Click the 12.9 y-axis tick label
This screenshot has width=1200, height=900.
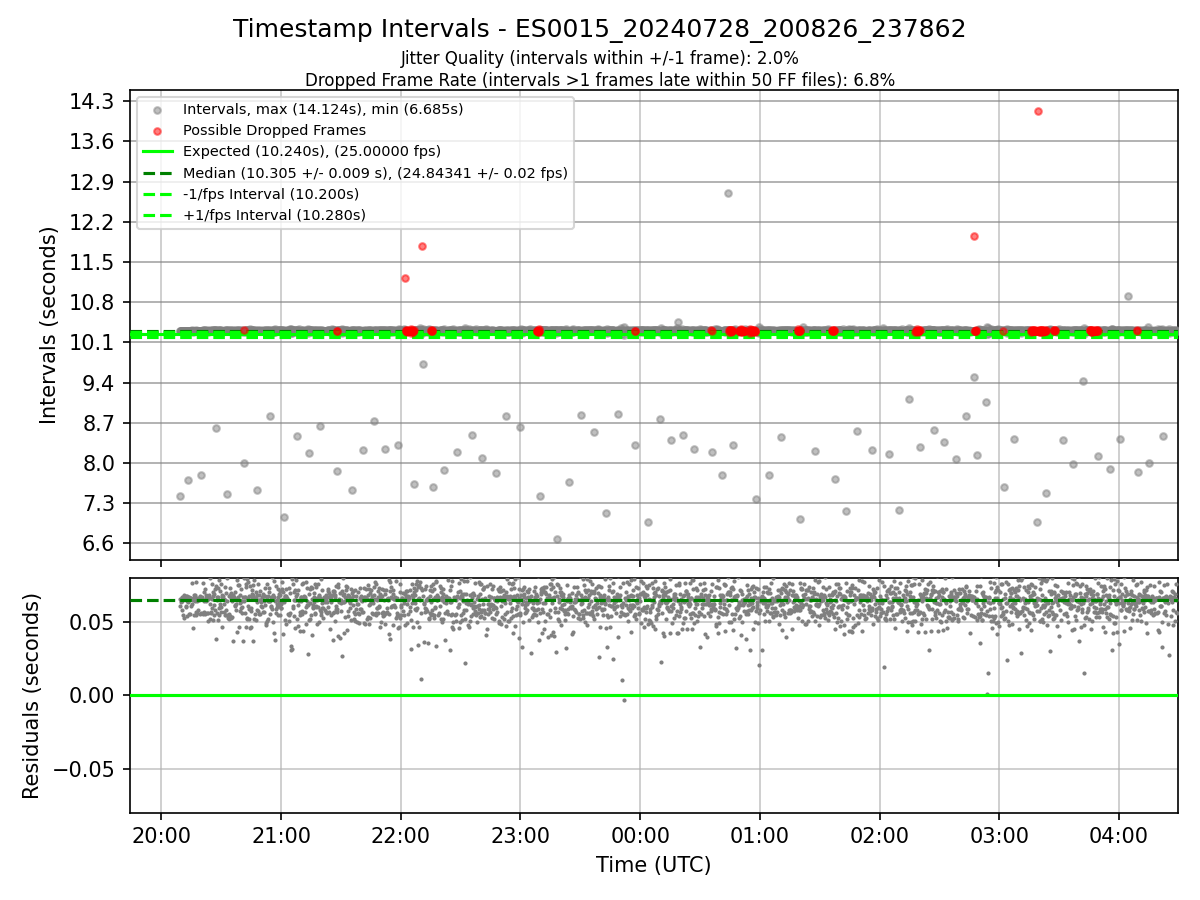pos(93,182)
